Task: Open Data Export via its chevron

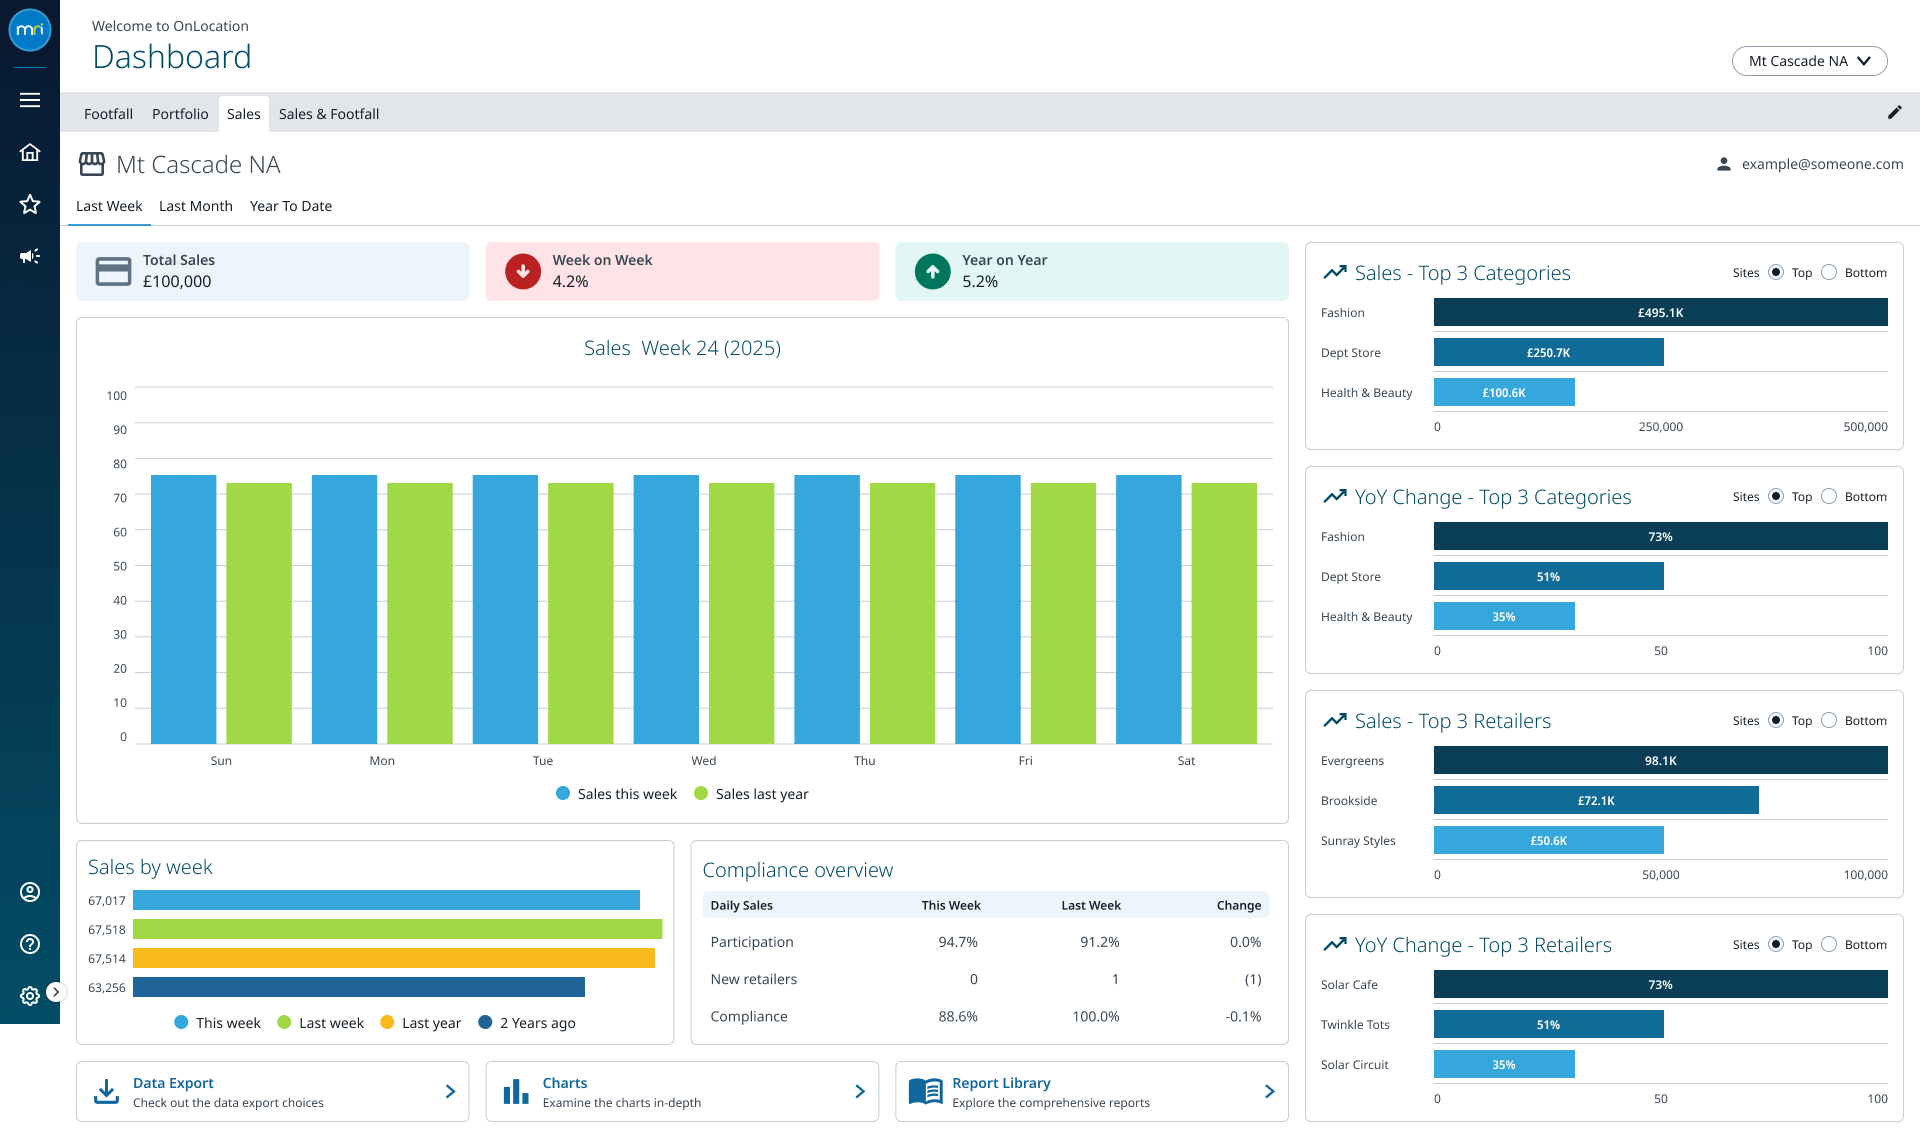Action: 450,1092
